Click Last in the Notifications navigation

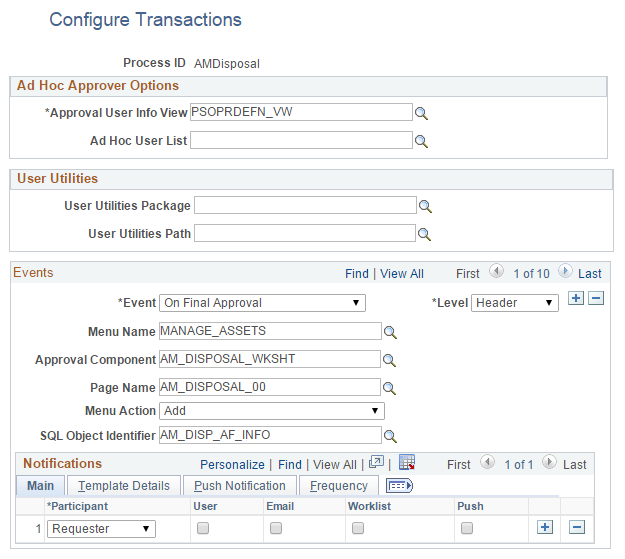[574, 465]
